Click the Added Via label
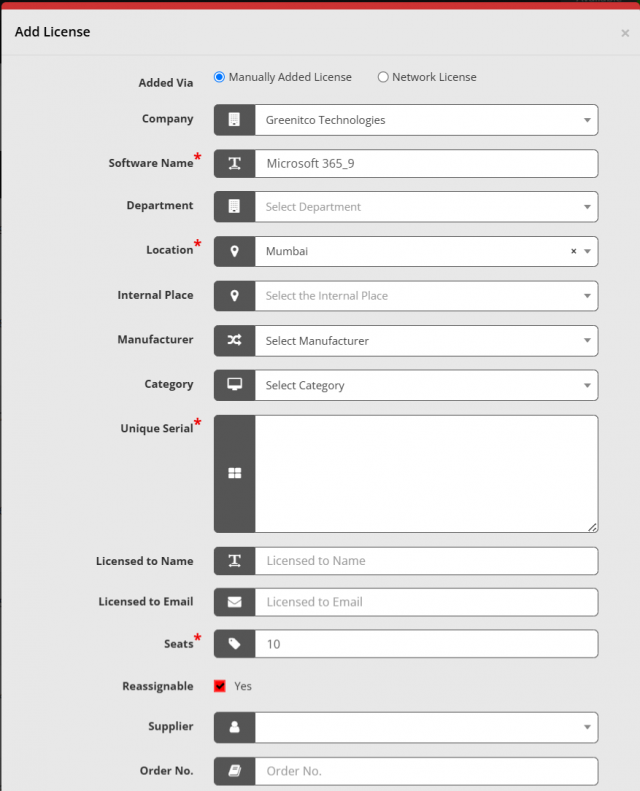 166,83
